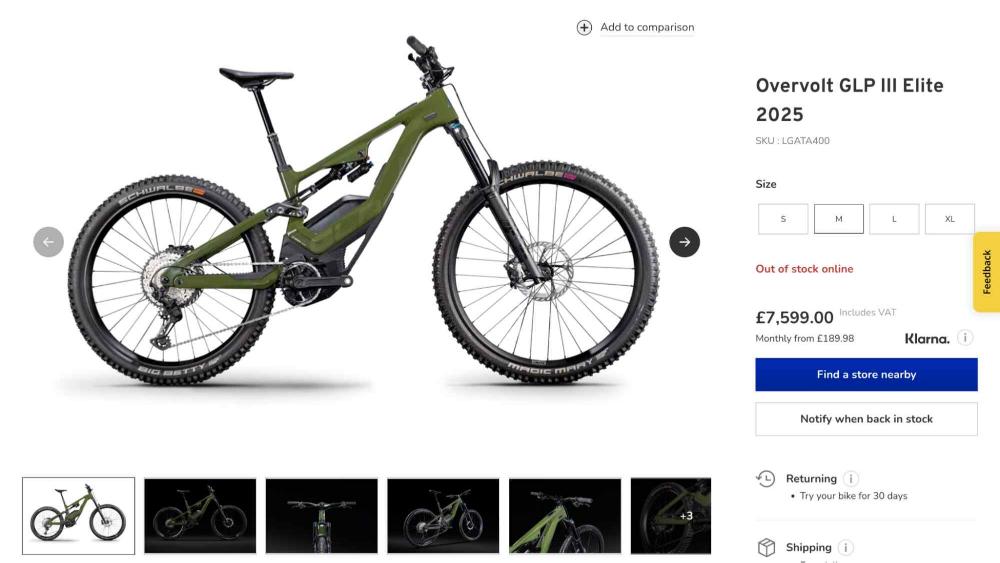Viewport: 1000px width, 563px height.
Task: Select the first white-background bike thumbnail
Action: pyautogui.click(x=78, y=516)
